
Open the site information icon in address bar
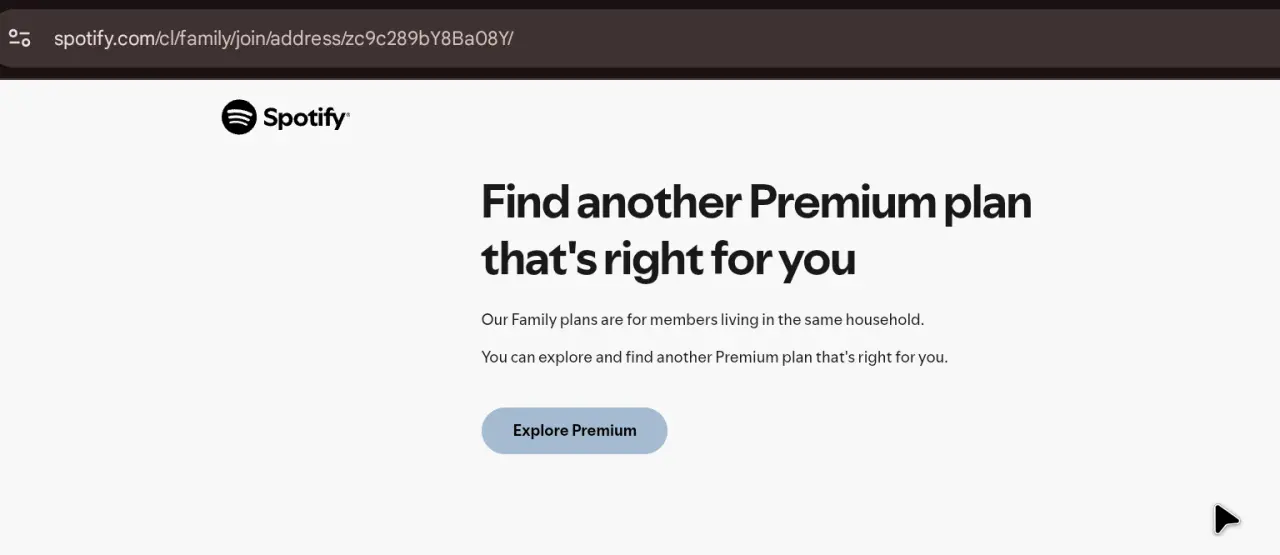tap(20, 39)
